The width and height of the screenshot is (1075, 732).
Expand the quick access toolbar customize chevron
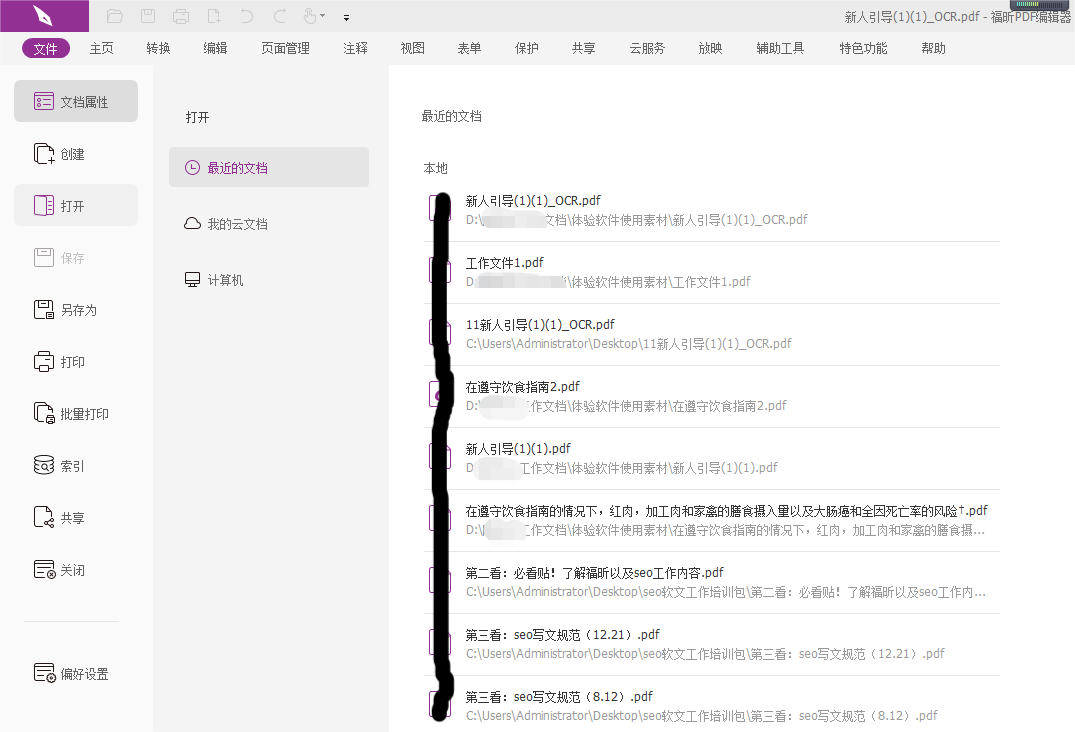[345, 17]
